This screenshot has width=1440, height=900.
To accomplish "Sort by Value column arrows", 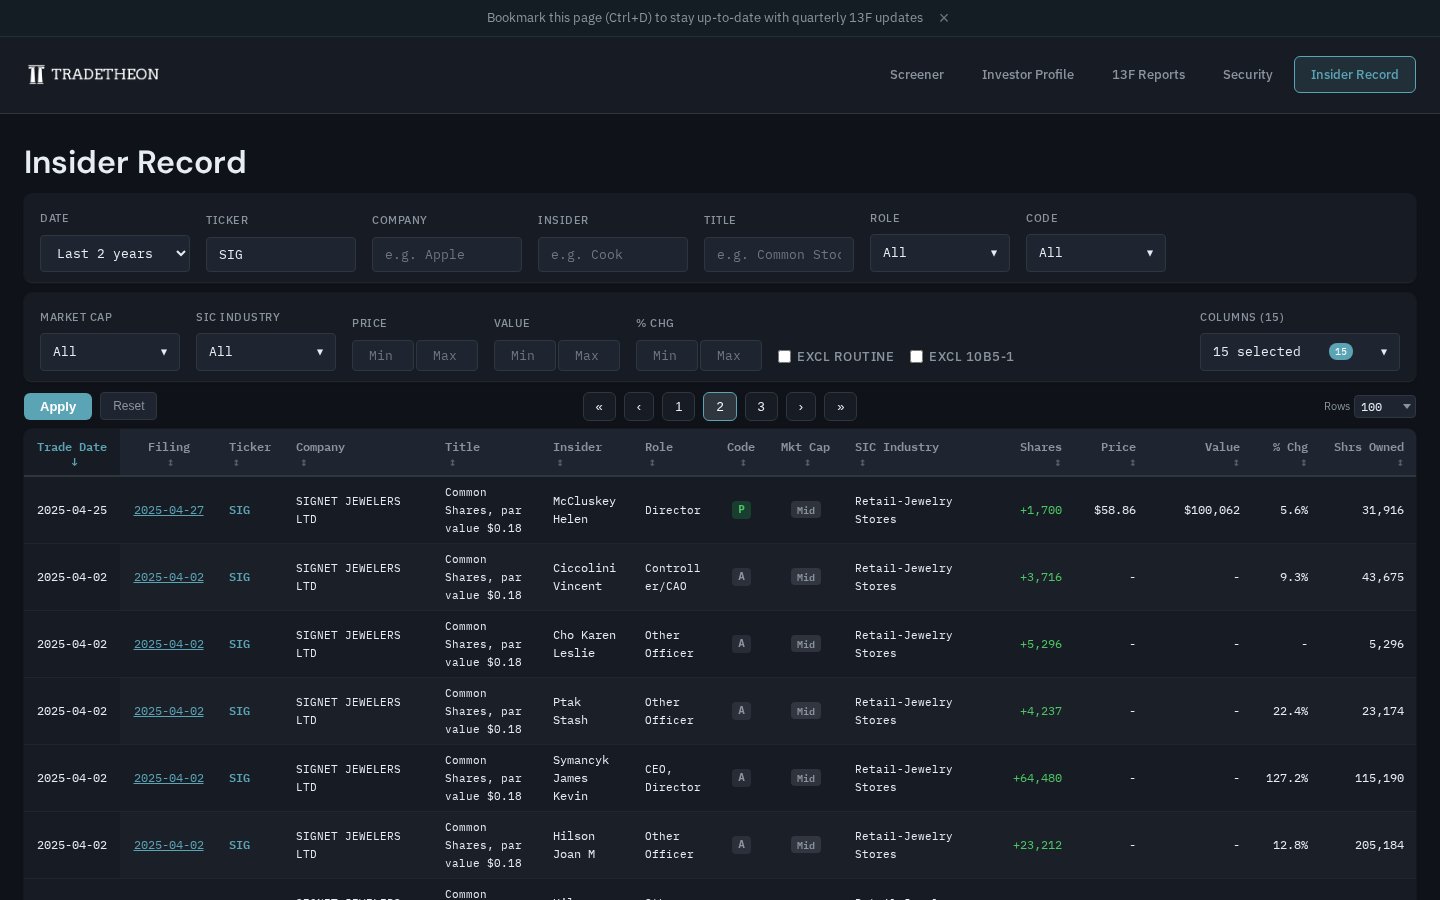I will pyautogui.click(x=1236, y=463).
